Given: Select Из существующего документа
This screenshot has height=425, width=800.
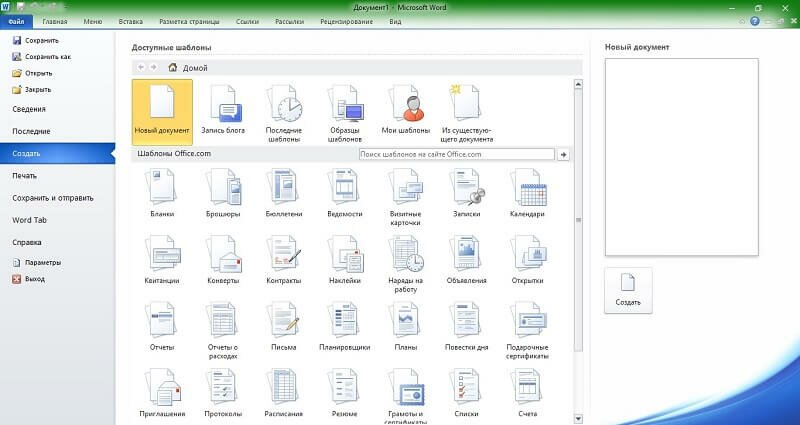Looking at the screenshot, I should coord(467,113).
